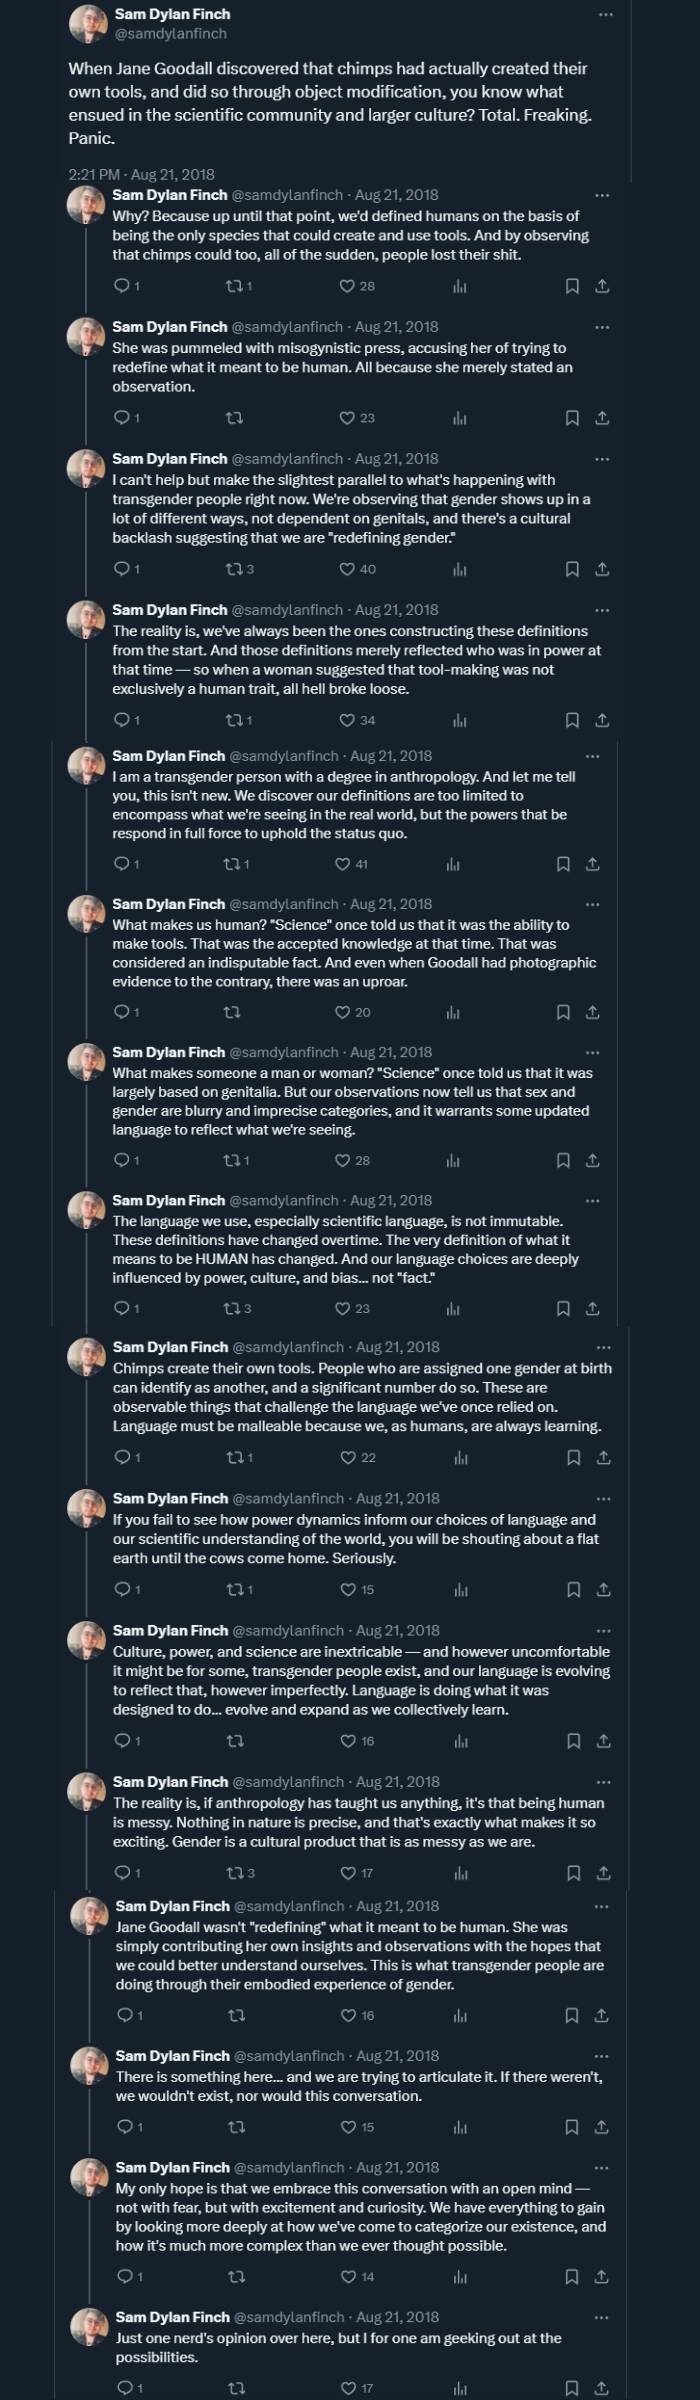Viewport: 700px width, 2400px height.
Task: View analytics for "What makes us human?" tweet
Action: [453, 1012]
